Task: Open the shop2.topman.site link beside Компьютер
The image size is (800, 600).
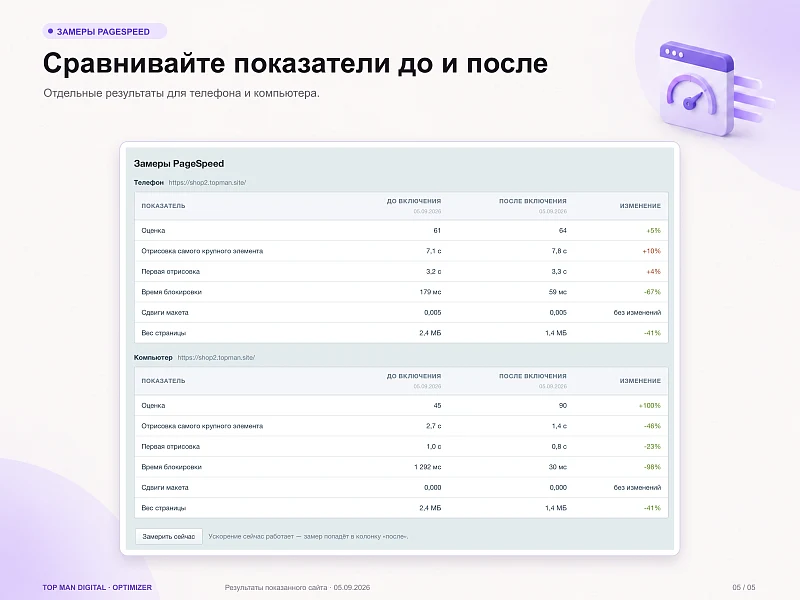Action: [216, 357]
